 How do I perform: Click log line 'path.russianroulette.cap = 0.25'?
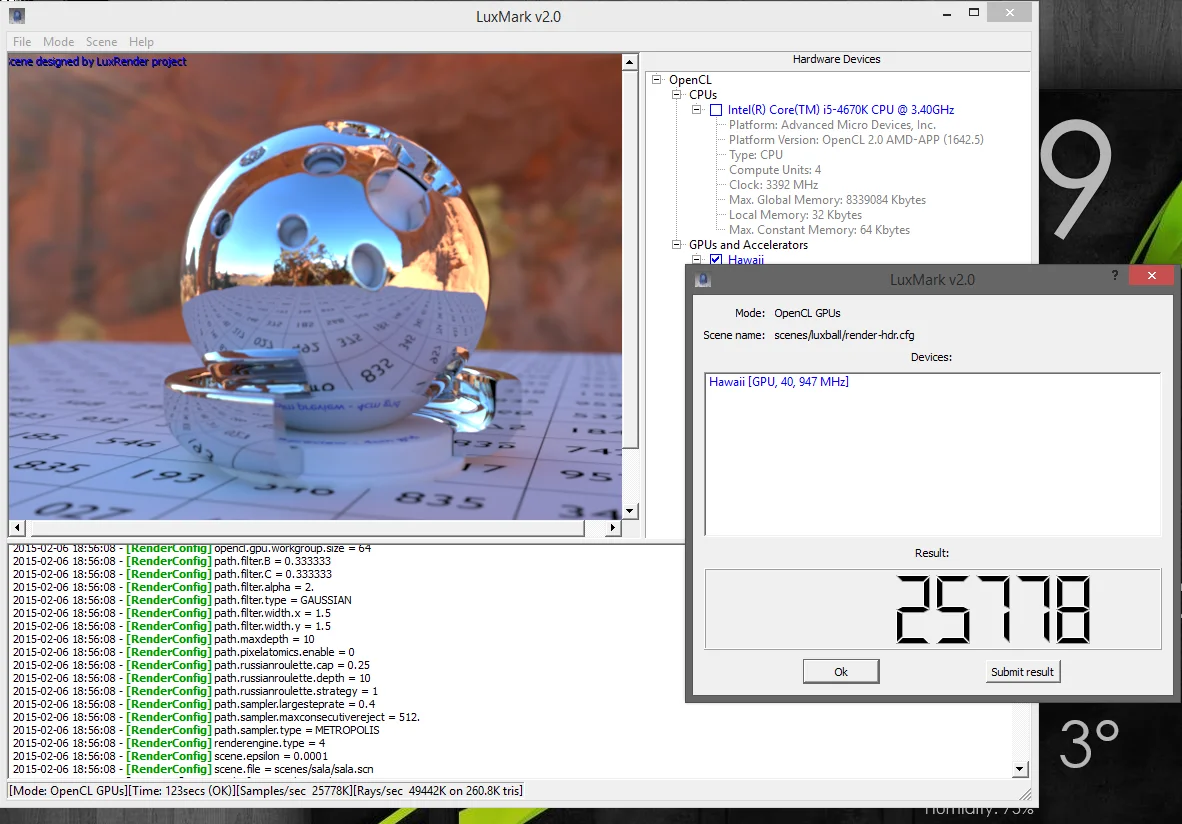coord(191,665)
